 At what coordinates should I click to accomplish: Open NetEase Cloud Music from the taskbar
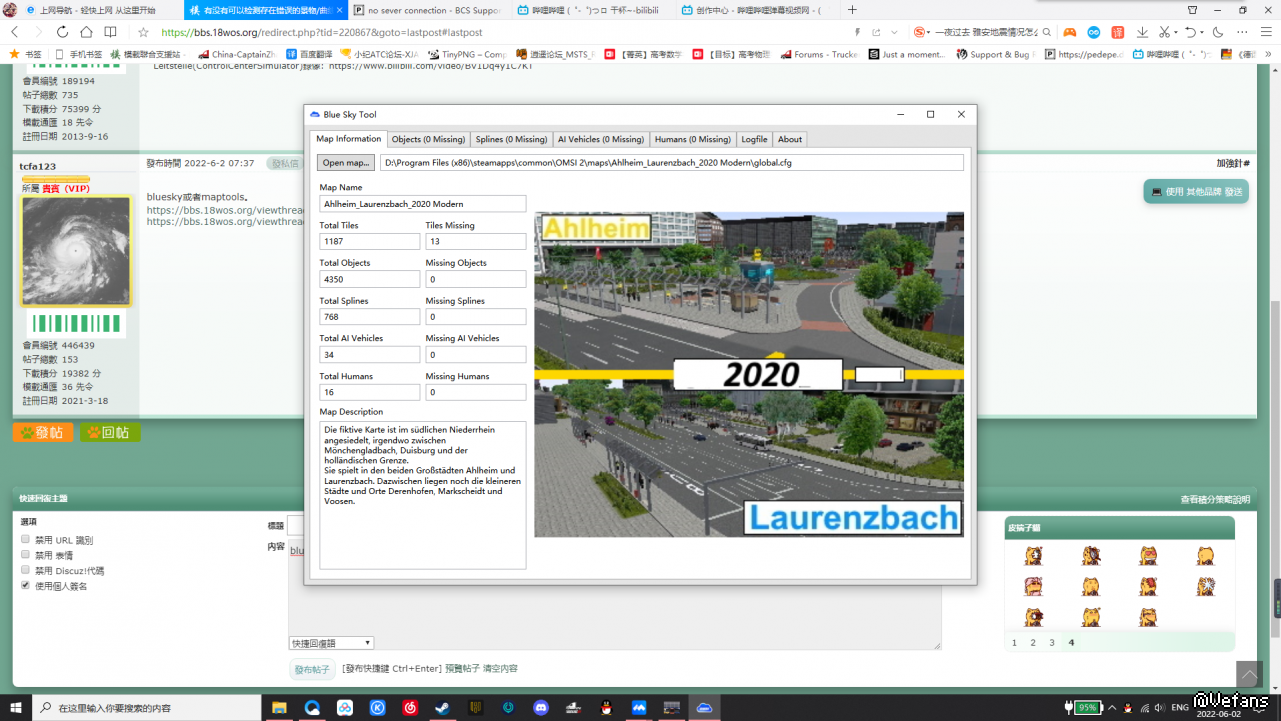click(410, 707)
